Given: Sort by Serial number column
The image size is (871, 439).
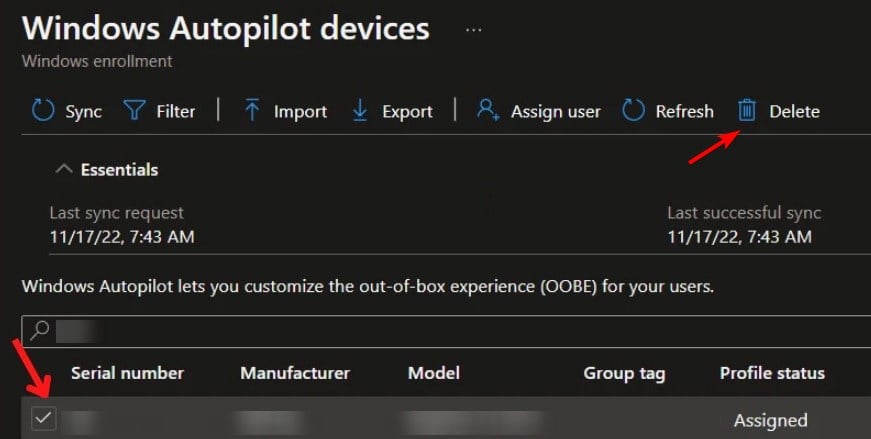Looking at the screenshot, I should 127,373.
